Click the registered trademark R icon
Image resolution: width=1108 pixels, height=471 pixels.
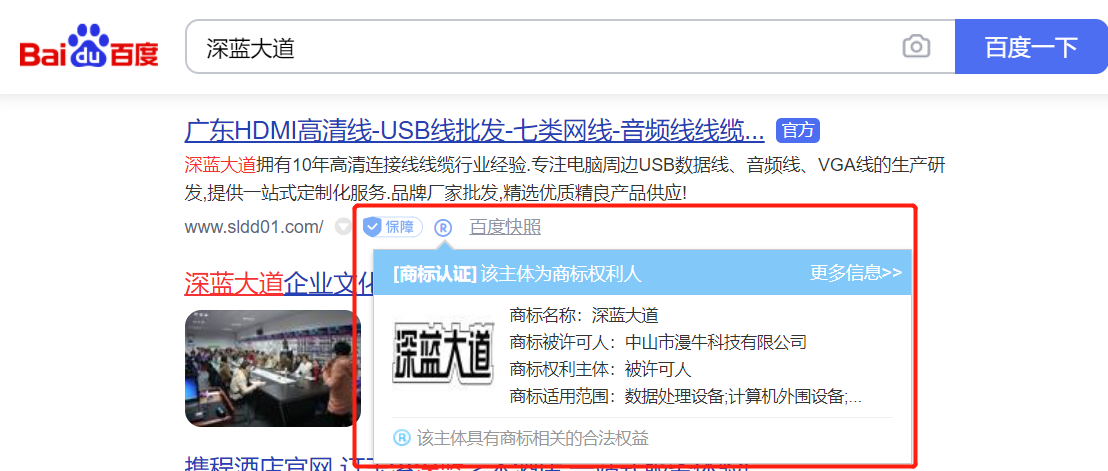(x=443, y=227)
